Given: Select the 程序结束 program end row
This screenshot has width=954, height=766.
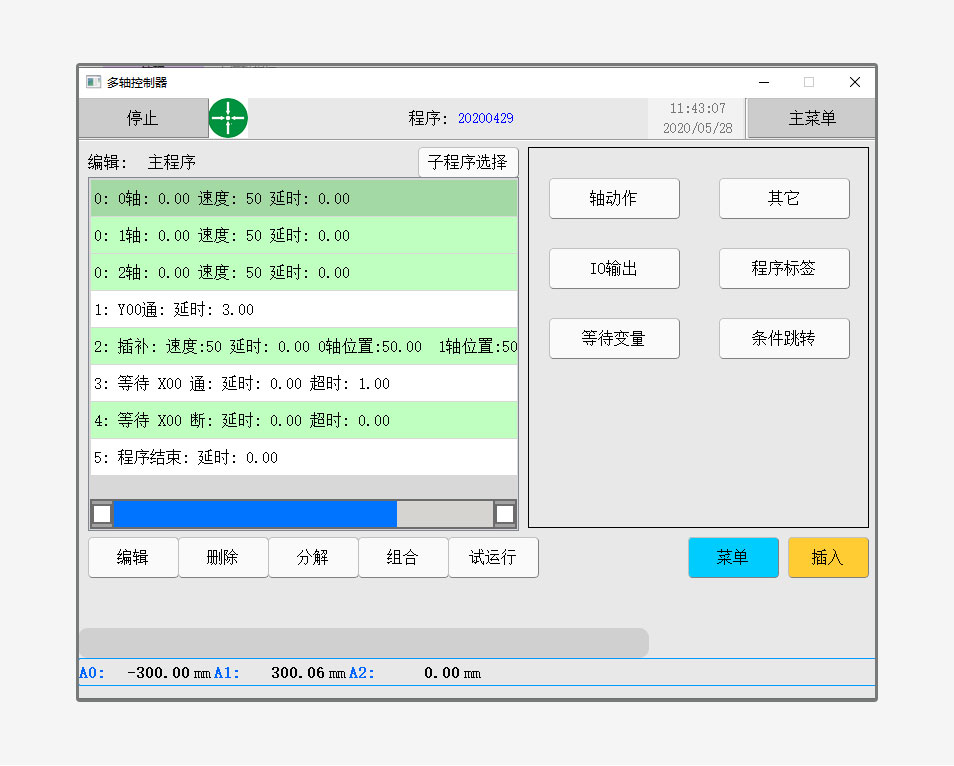Looking at the screenshot, I should [x=304, y=457].
